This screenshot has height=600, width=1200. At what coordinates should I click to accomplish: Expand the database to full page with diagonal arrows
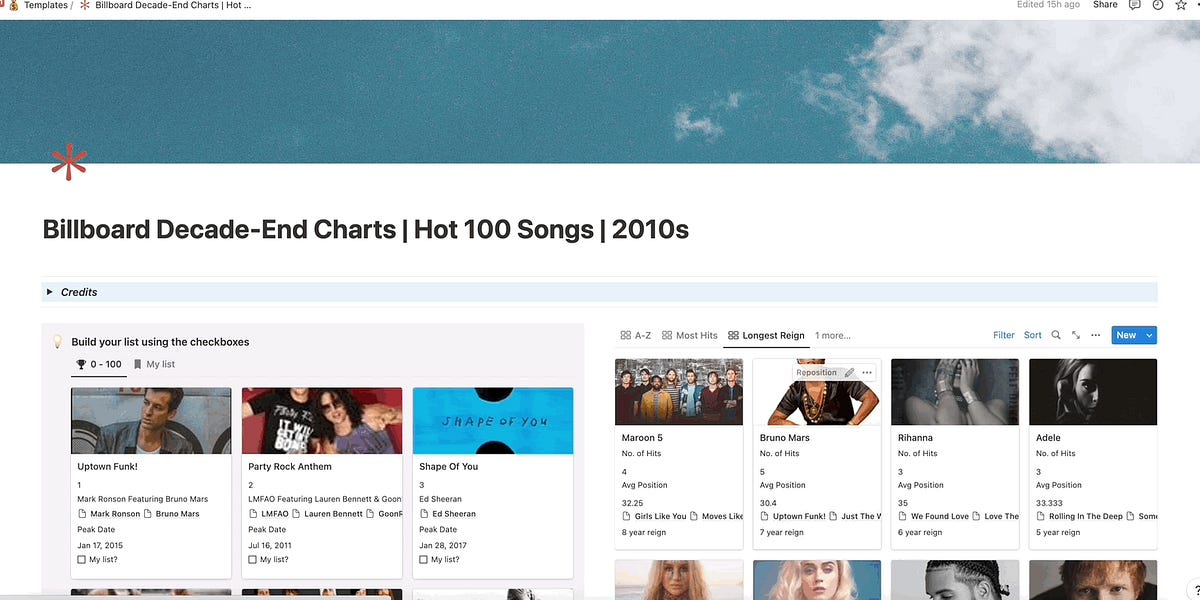tap(1075, 335)
